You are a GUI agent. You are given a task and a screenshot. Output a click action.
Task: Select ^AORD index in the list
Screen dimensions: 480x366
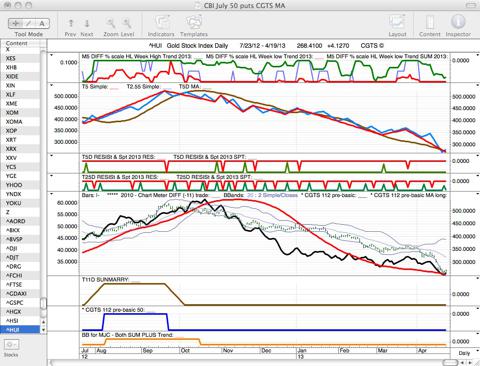[x=21, y=221]
